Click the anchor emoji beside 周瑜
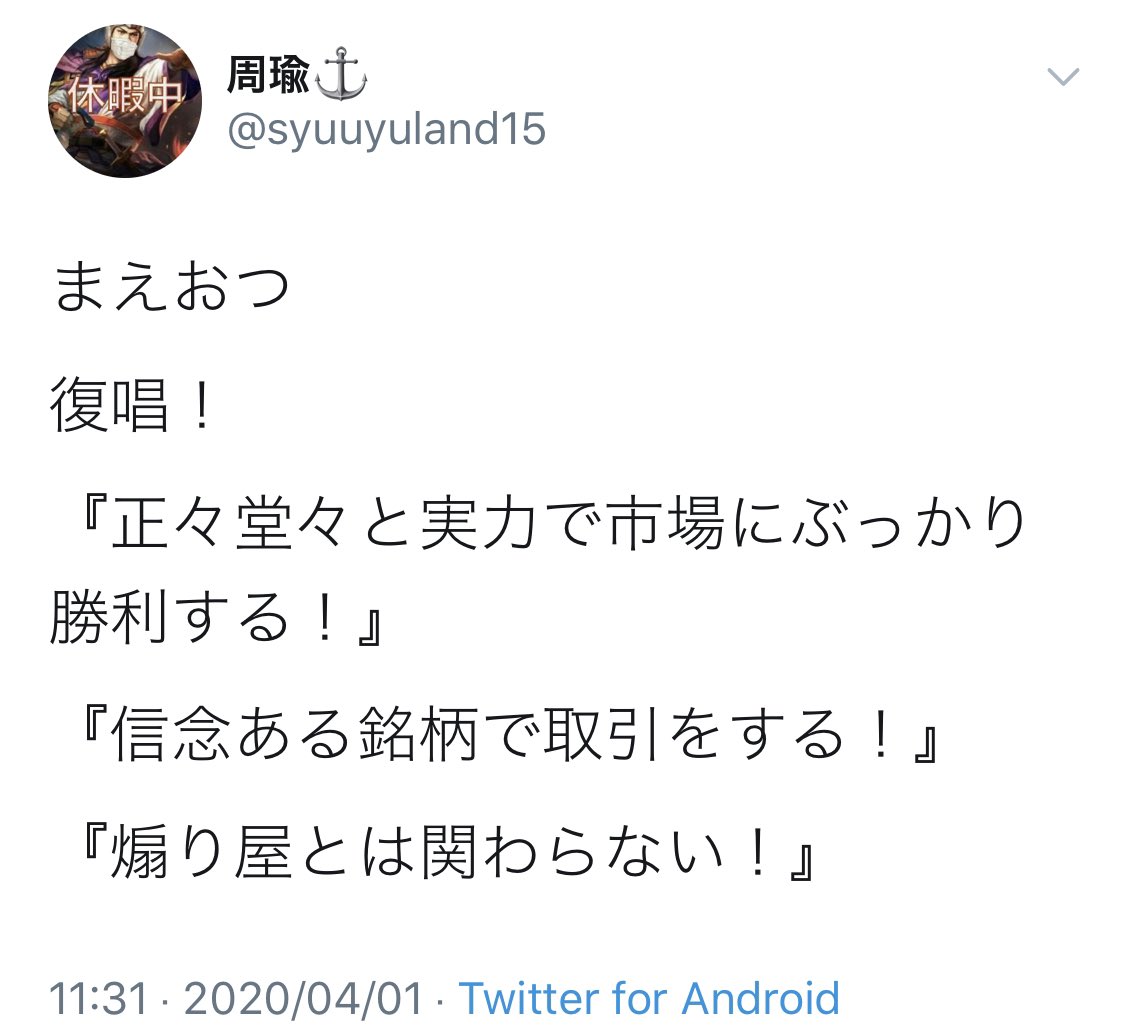This screenshot has width=1125, height=1033. coord(342,74)
